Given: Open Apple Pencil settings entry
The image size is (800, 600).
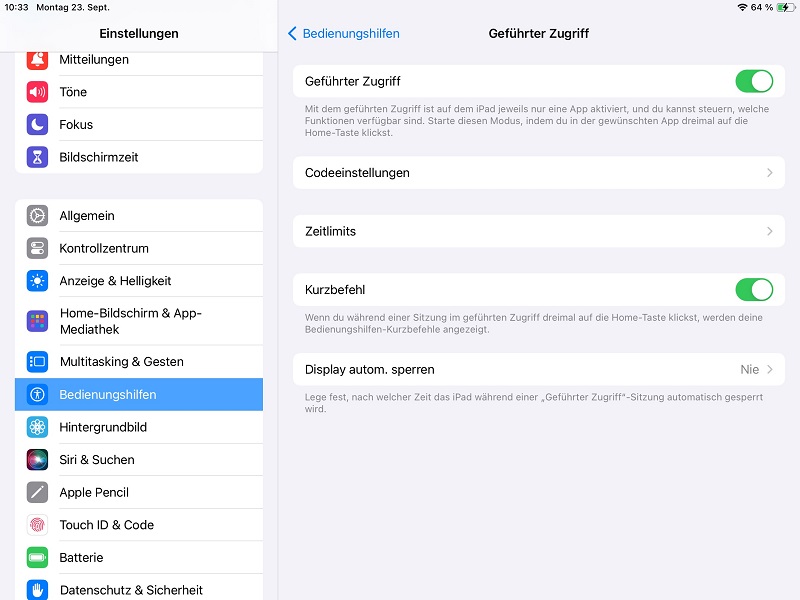Looking at the screenshot, I should point(139,492).
